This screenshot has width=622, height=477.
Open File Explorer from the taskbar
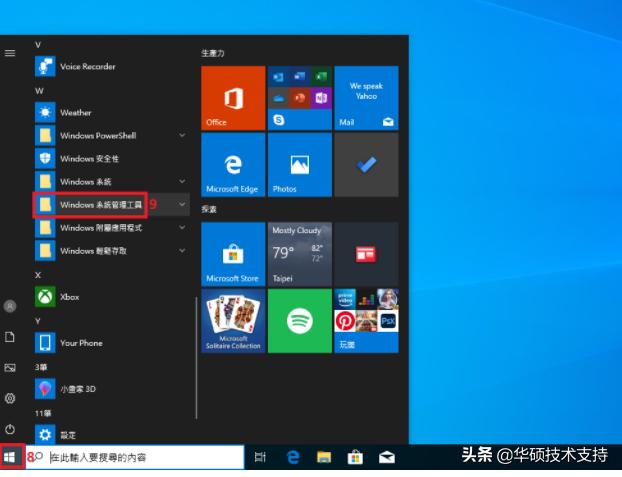pyautogui.click(x=324, y=457)
